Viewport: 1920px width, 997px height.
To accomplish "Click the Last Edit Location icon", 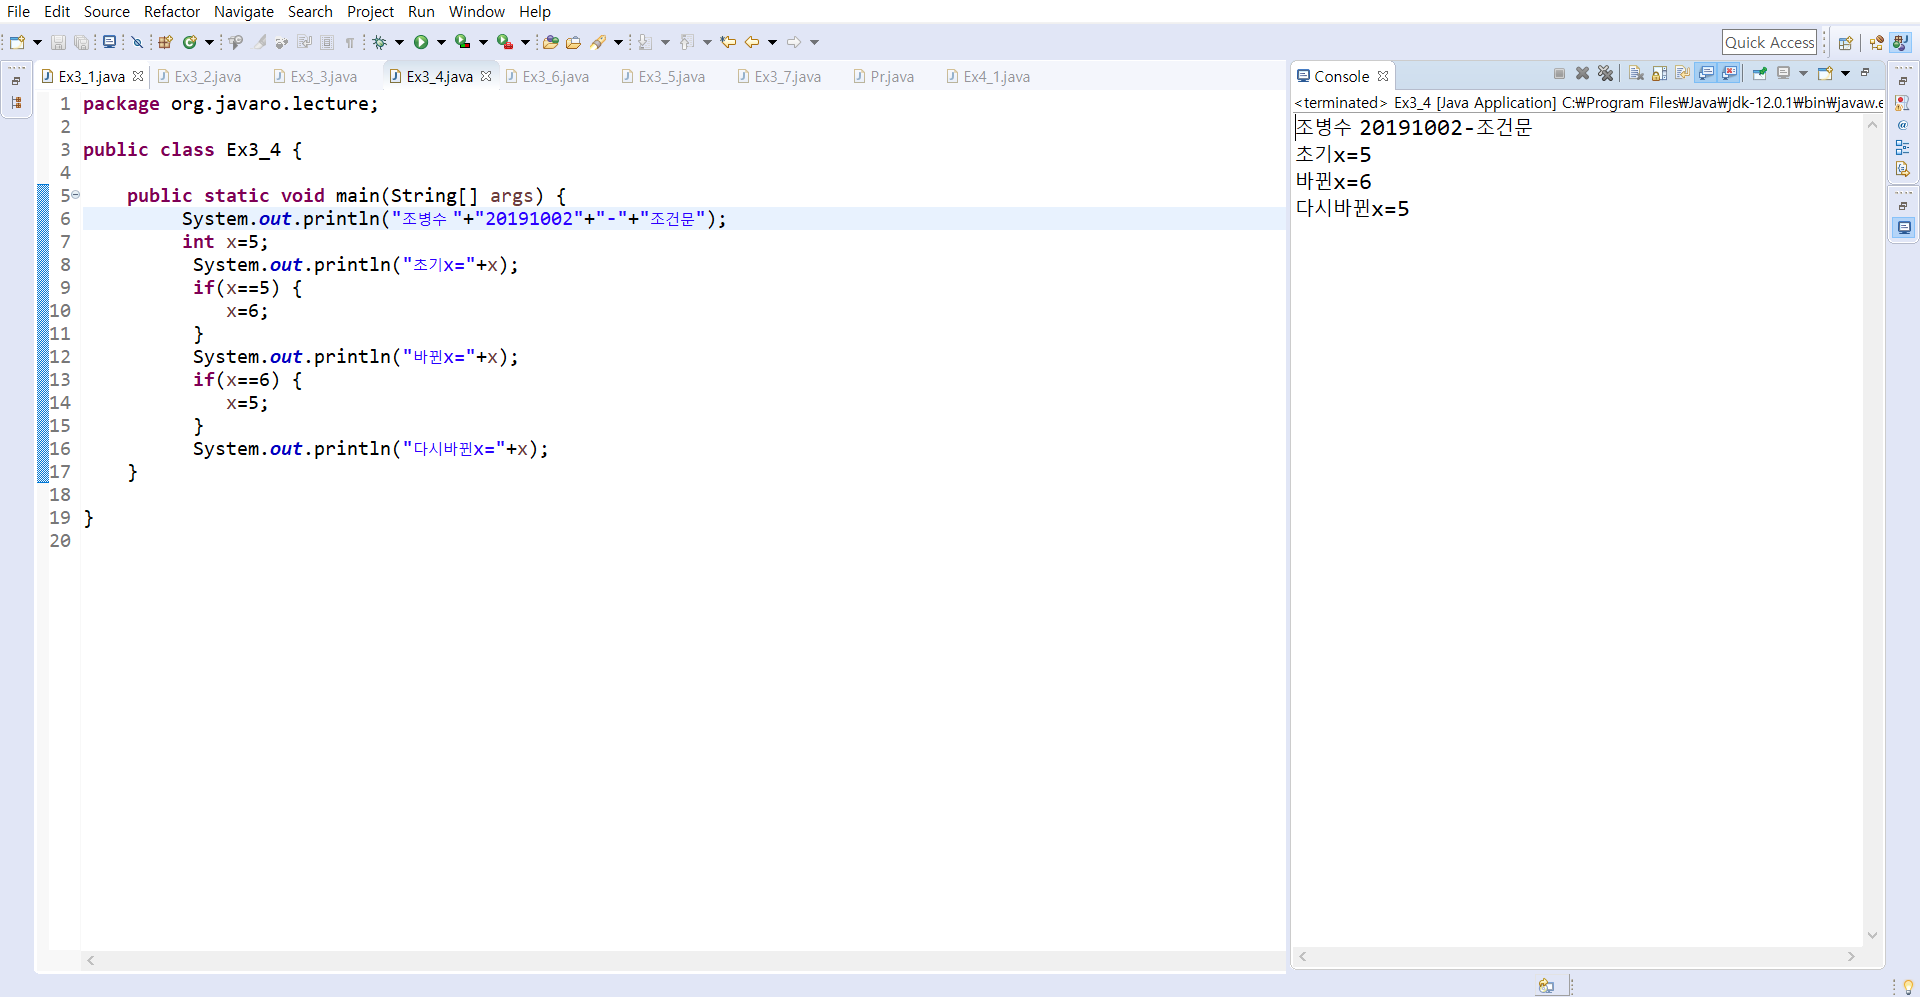I will (x=728, y=42).
